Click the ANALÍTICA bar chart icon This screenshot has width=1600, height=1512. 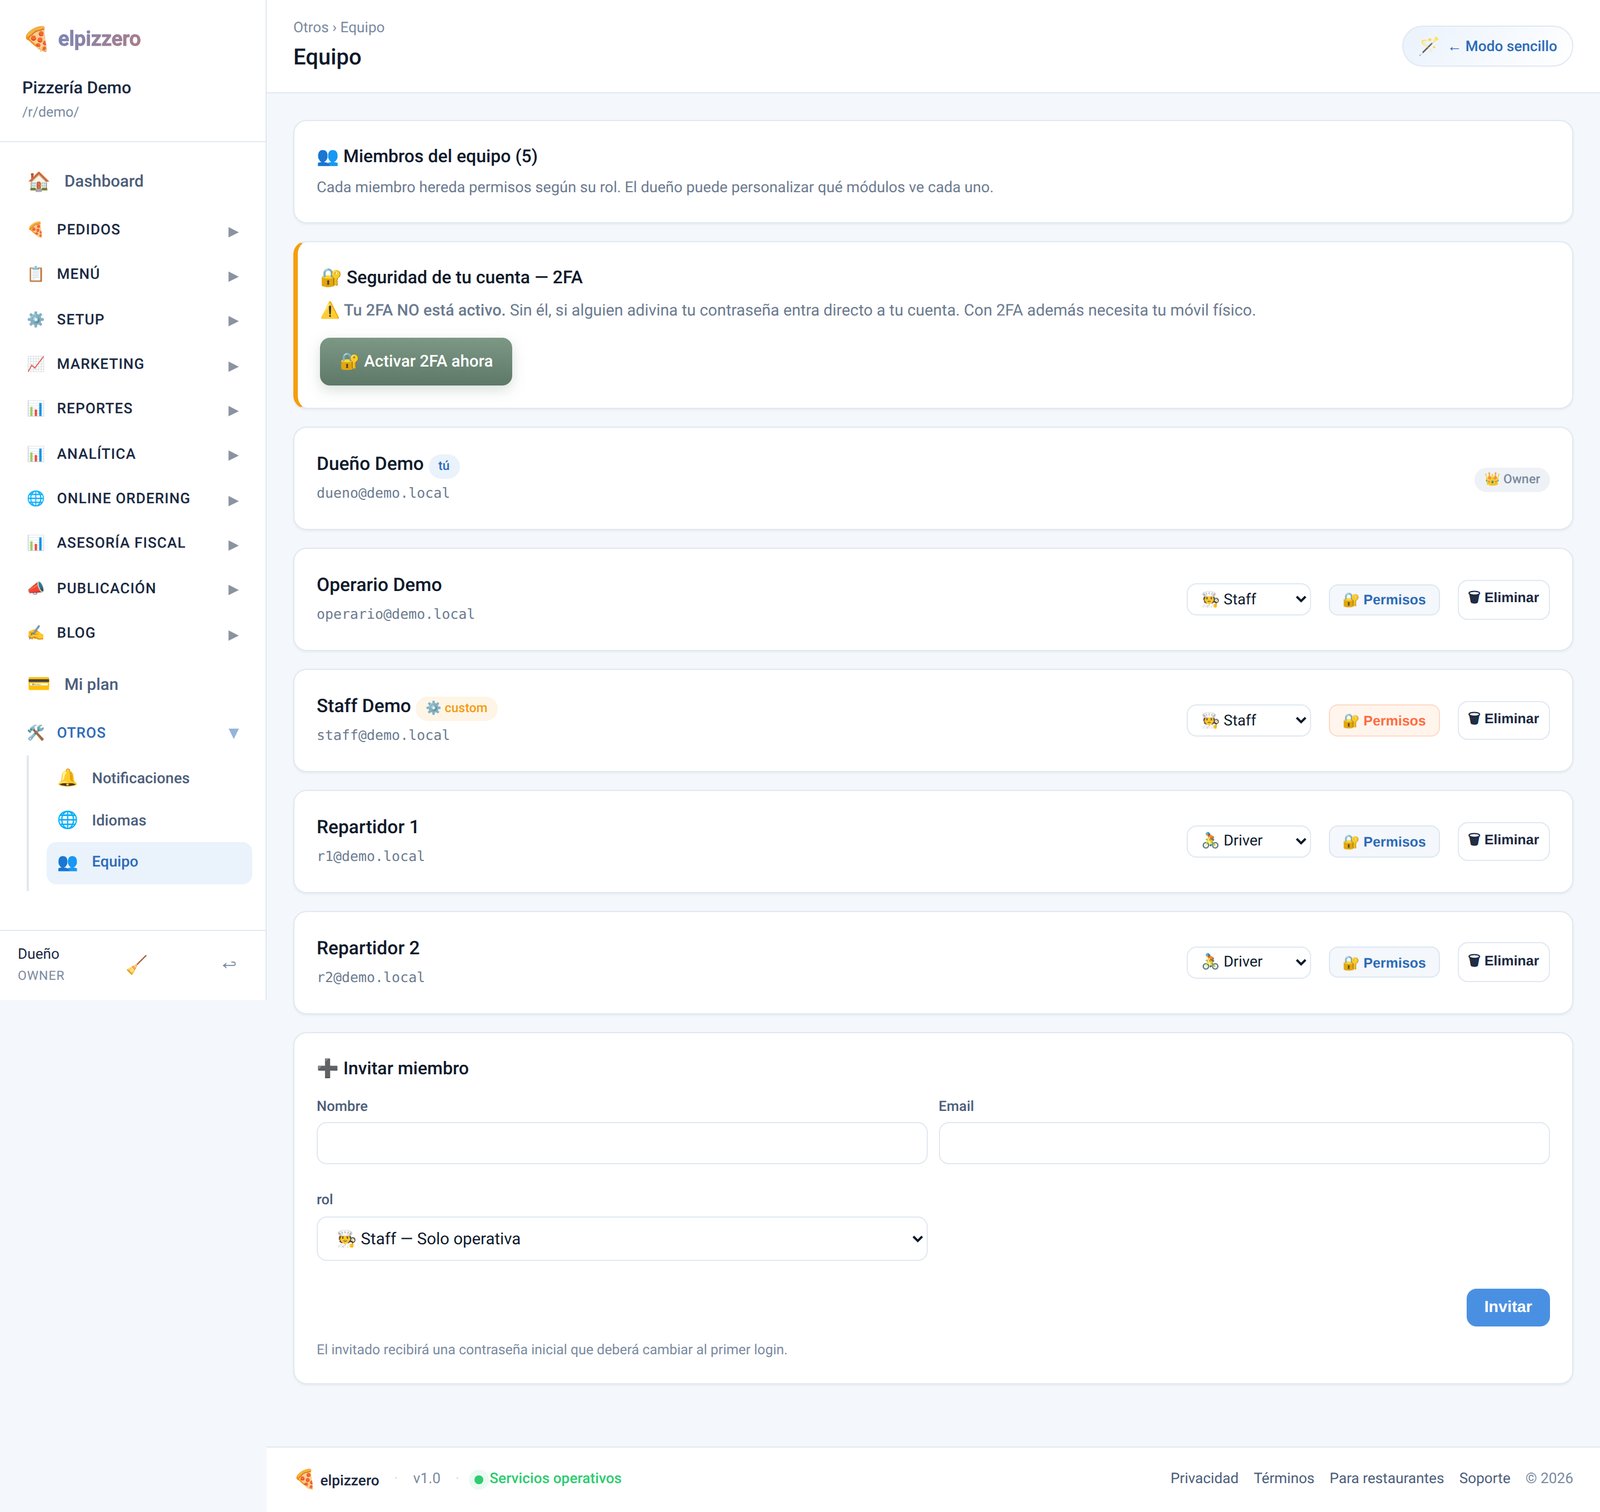point(36,454)
